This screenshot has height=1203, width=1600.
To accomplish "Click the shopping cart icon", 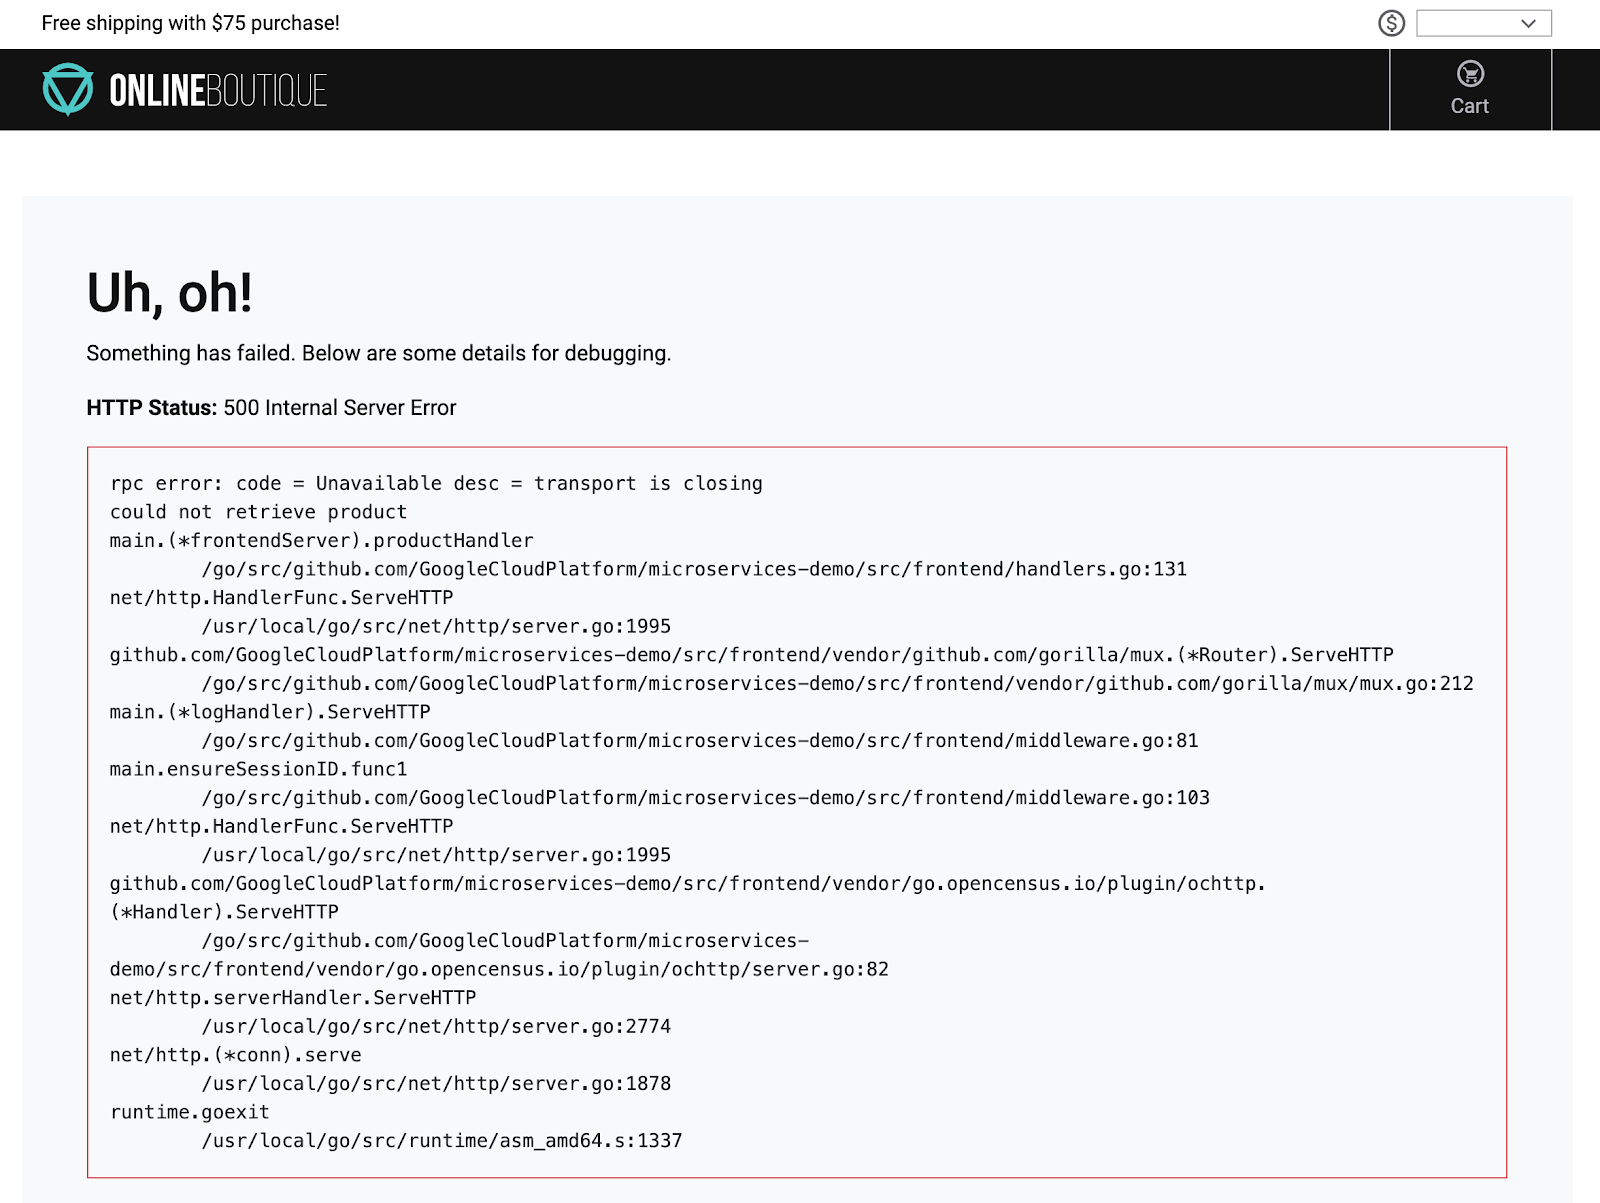I will [1470, 73].
